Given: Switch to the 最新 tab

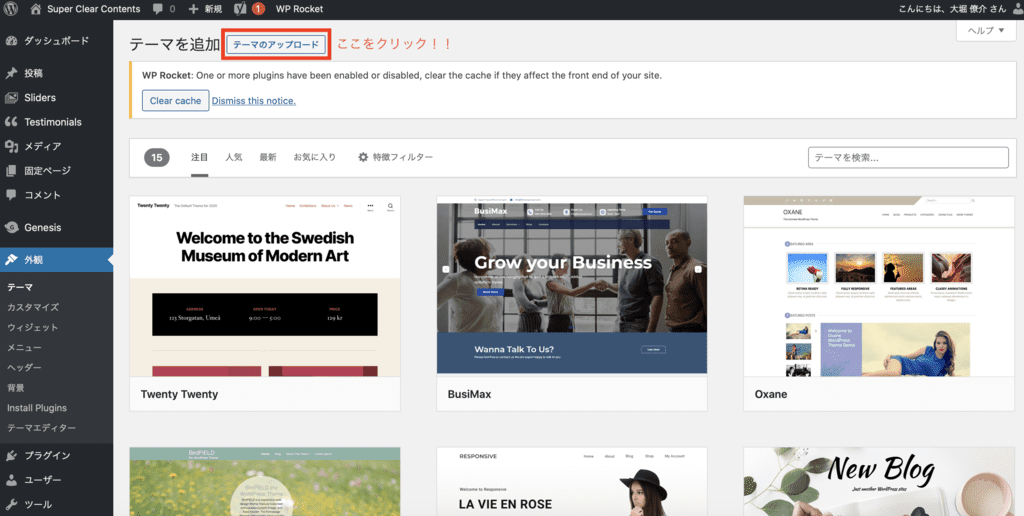Looking at the screenshot, I should point(267,158).
